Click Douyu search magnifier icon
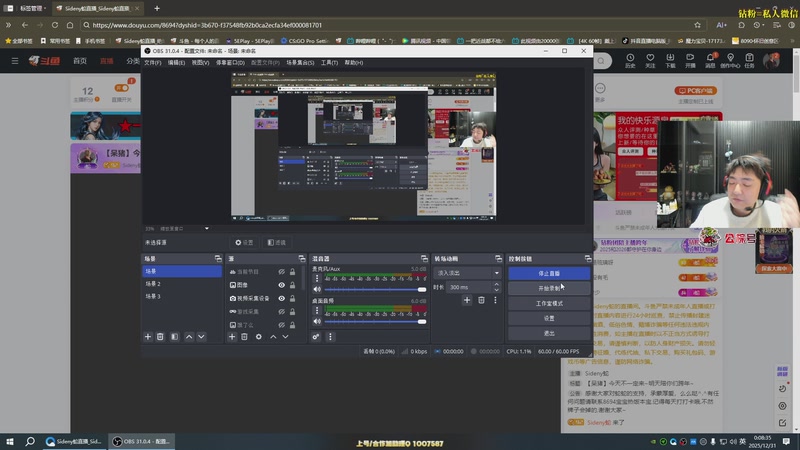This screenshot has width=800, height=450. [x=601, y=61]
